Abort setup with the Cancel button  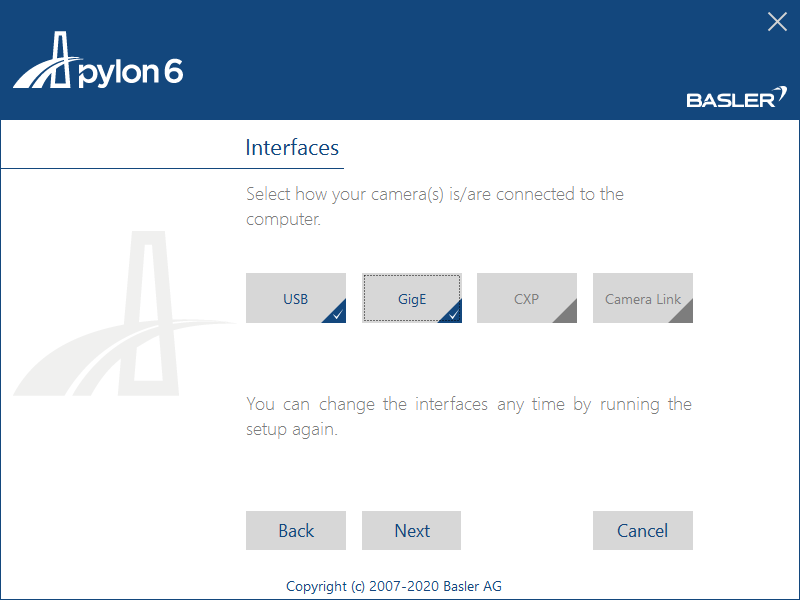click(642, 531)
